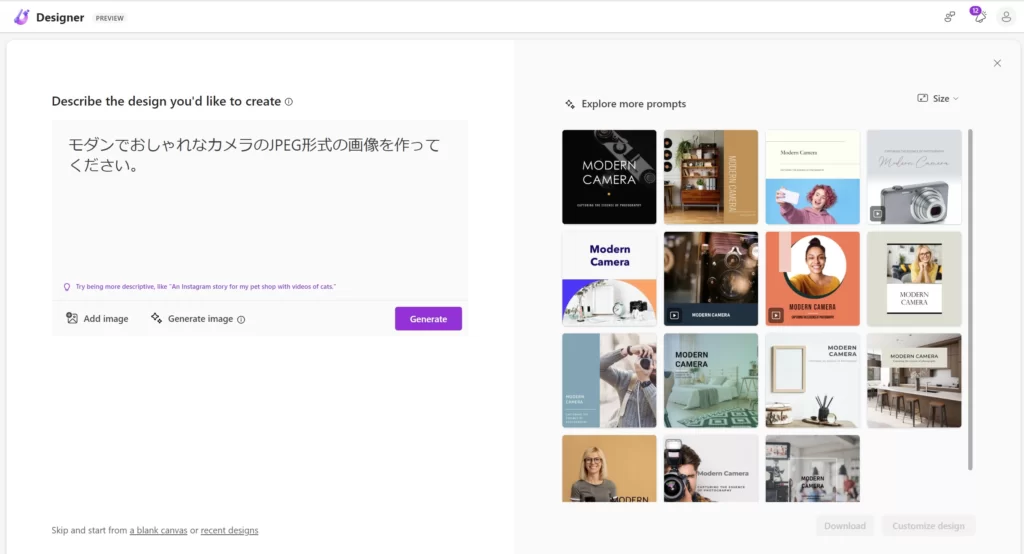The image size is (1024, 554).
Task: Select the kitchen bar stools design
Action: [914, 381]
